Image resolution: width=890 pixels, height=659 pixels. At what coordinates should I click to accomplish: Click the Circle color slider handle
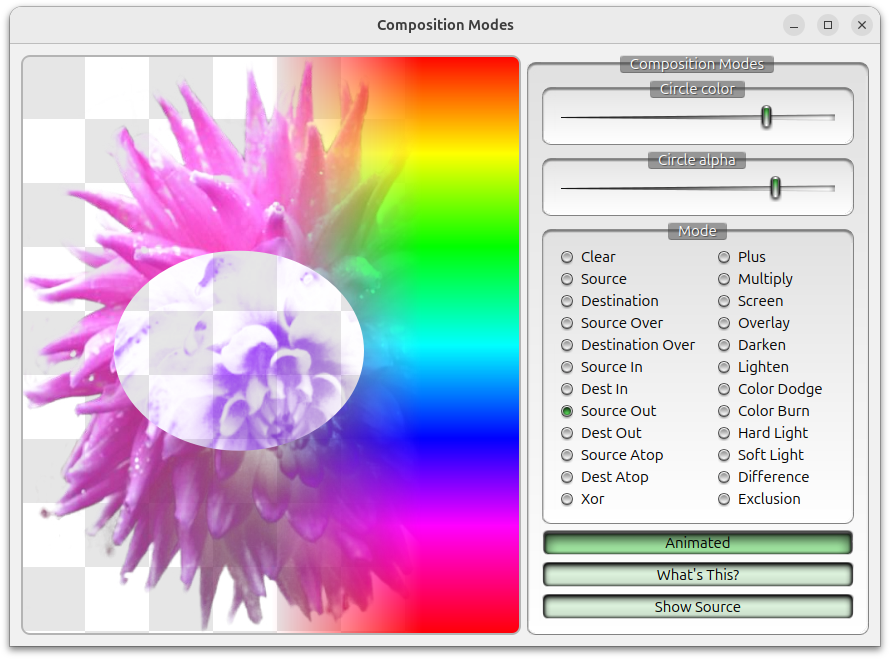point(765,117)
